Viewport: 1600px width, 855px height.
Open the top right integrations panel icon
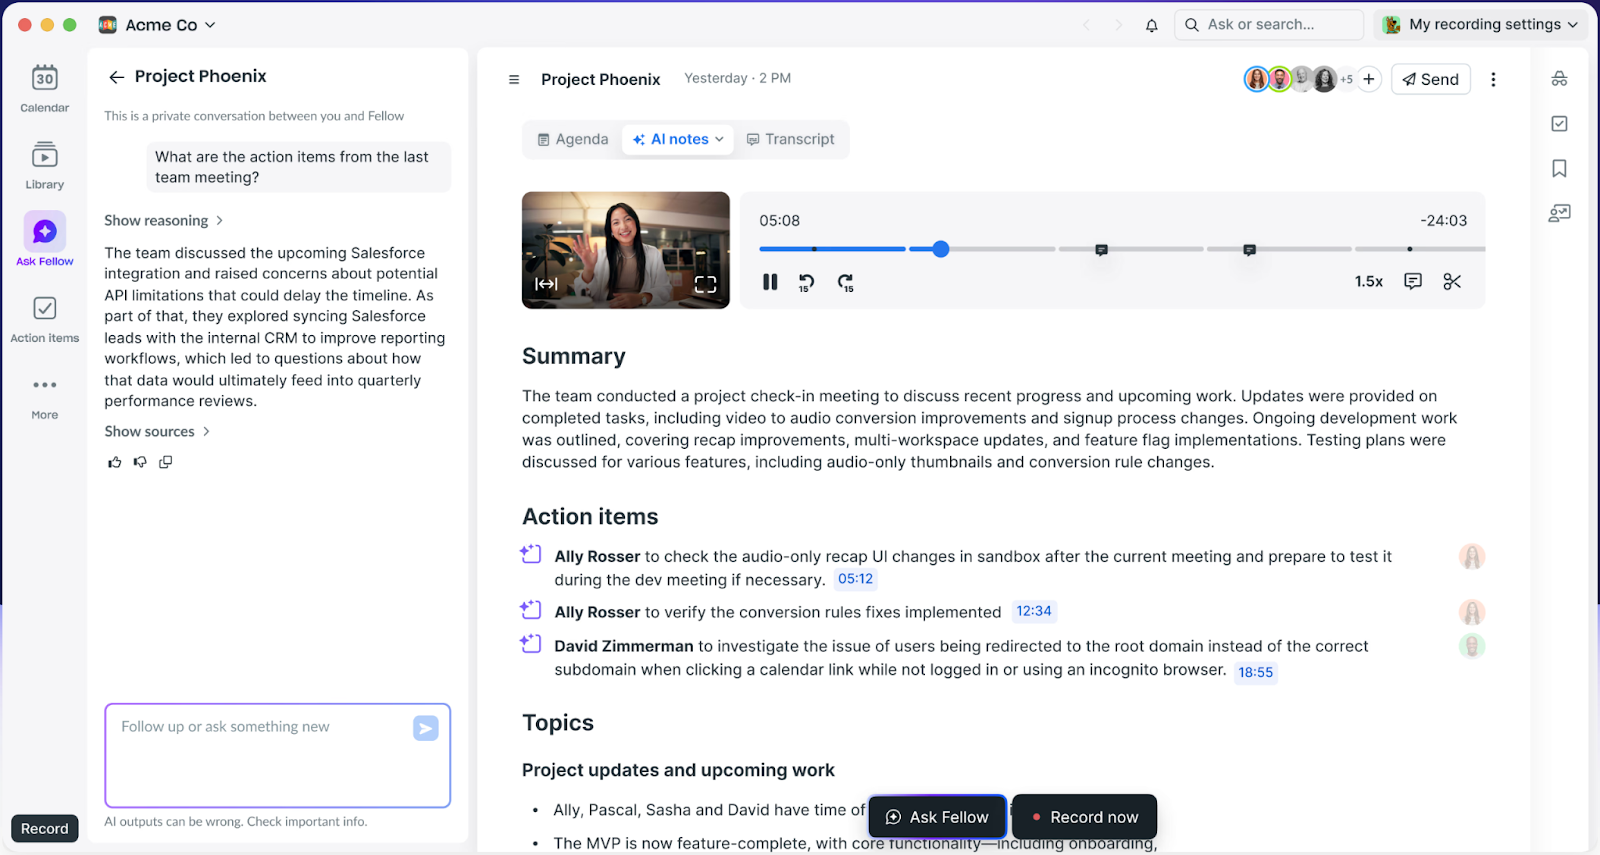click(1559, 79)
